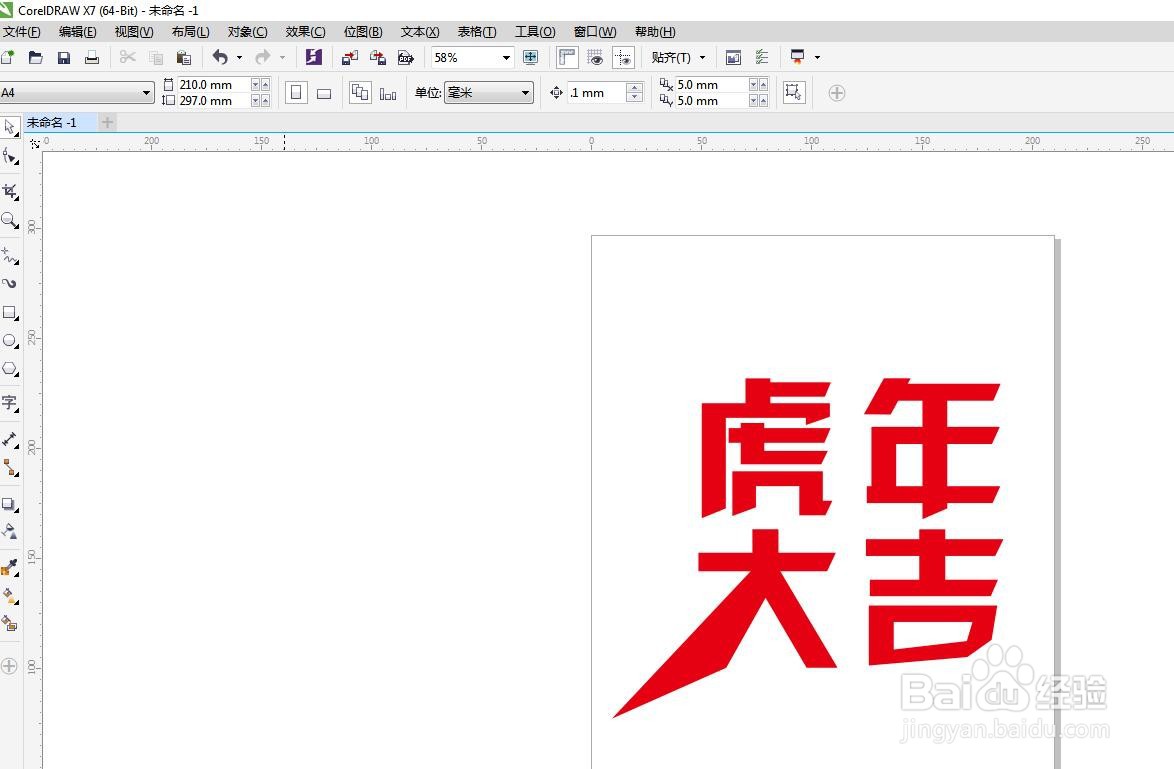Save the document with floppy icon
The height and width of the screenshot is (769, 1174).
coord(64,57)
